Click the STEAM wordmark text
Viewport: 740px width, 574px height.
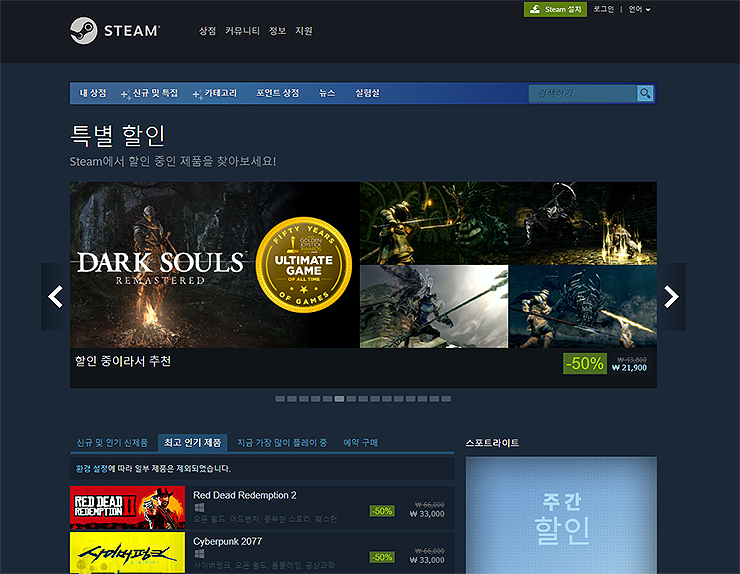tap(132, 31)
